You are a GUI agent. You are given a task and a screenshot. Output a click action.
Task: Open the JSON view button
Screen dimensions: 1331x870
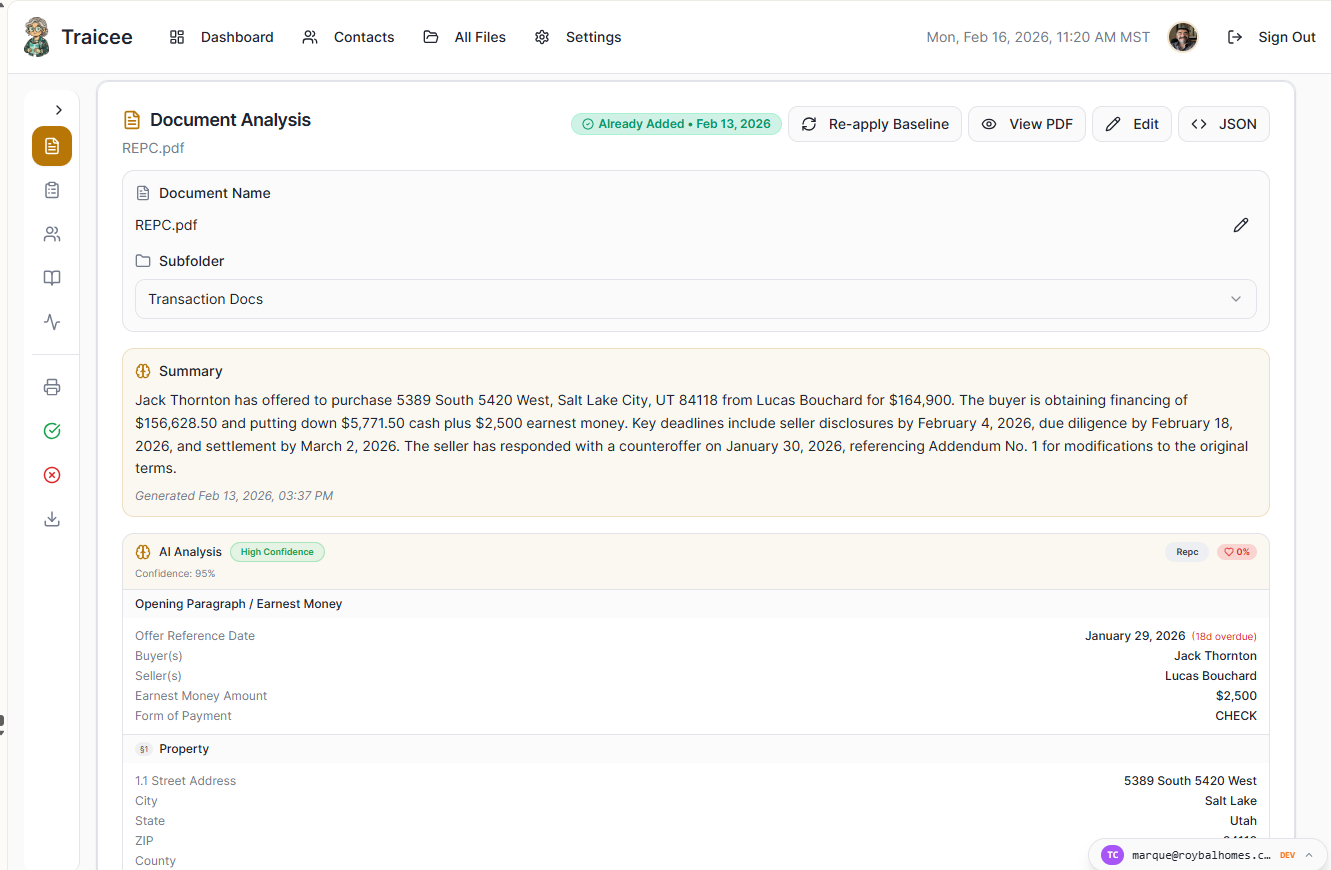click(x=1223, y=124)
